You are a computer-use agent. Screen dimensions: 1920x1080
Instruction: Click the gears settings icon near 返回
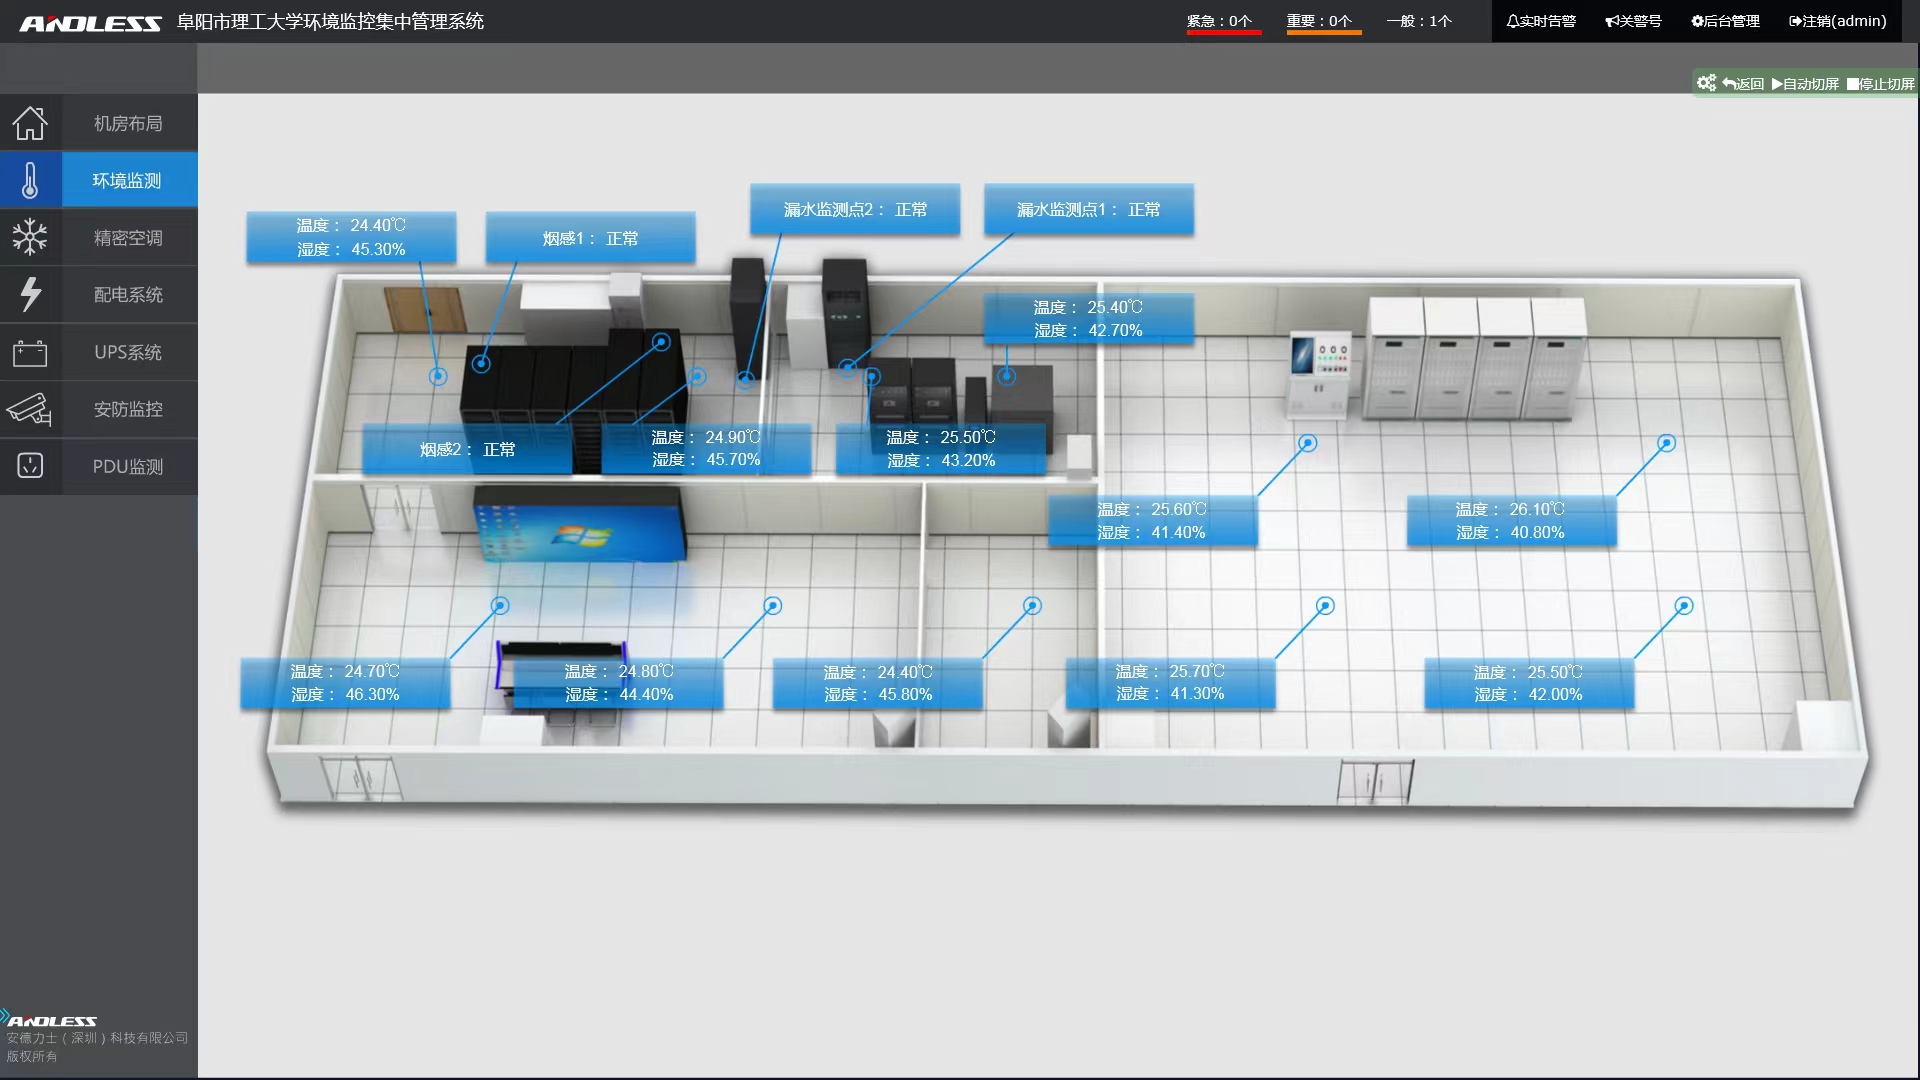point(1706,83)
